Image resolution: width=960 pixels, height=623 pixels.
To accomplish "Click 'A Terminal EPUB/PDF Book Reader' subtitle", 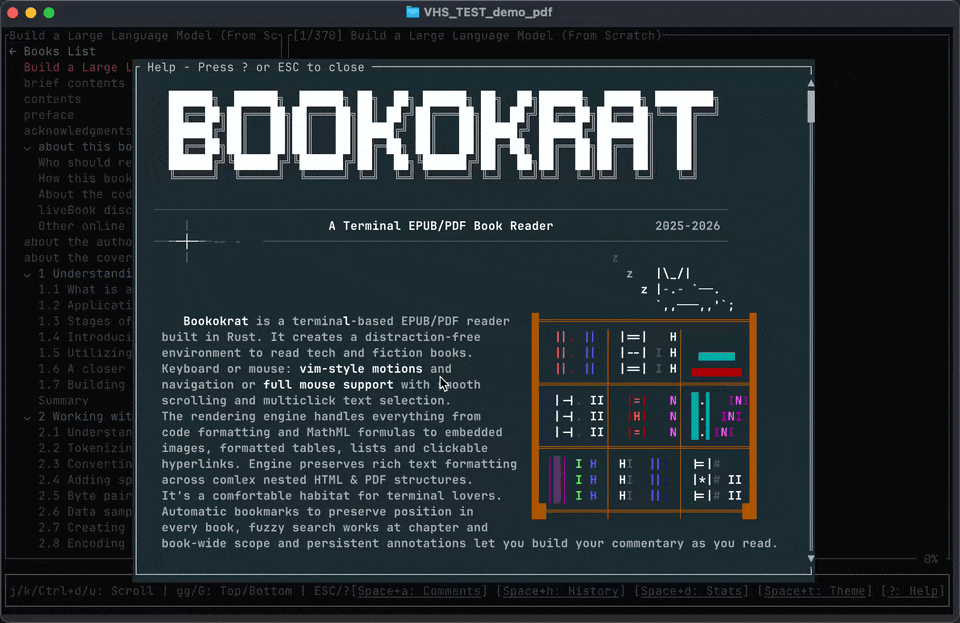I will [x=441, y=226].
